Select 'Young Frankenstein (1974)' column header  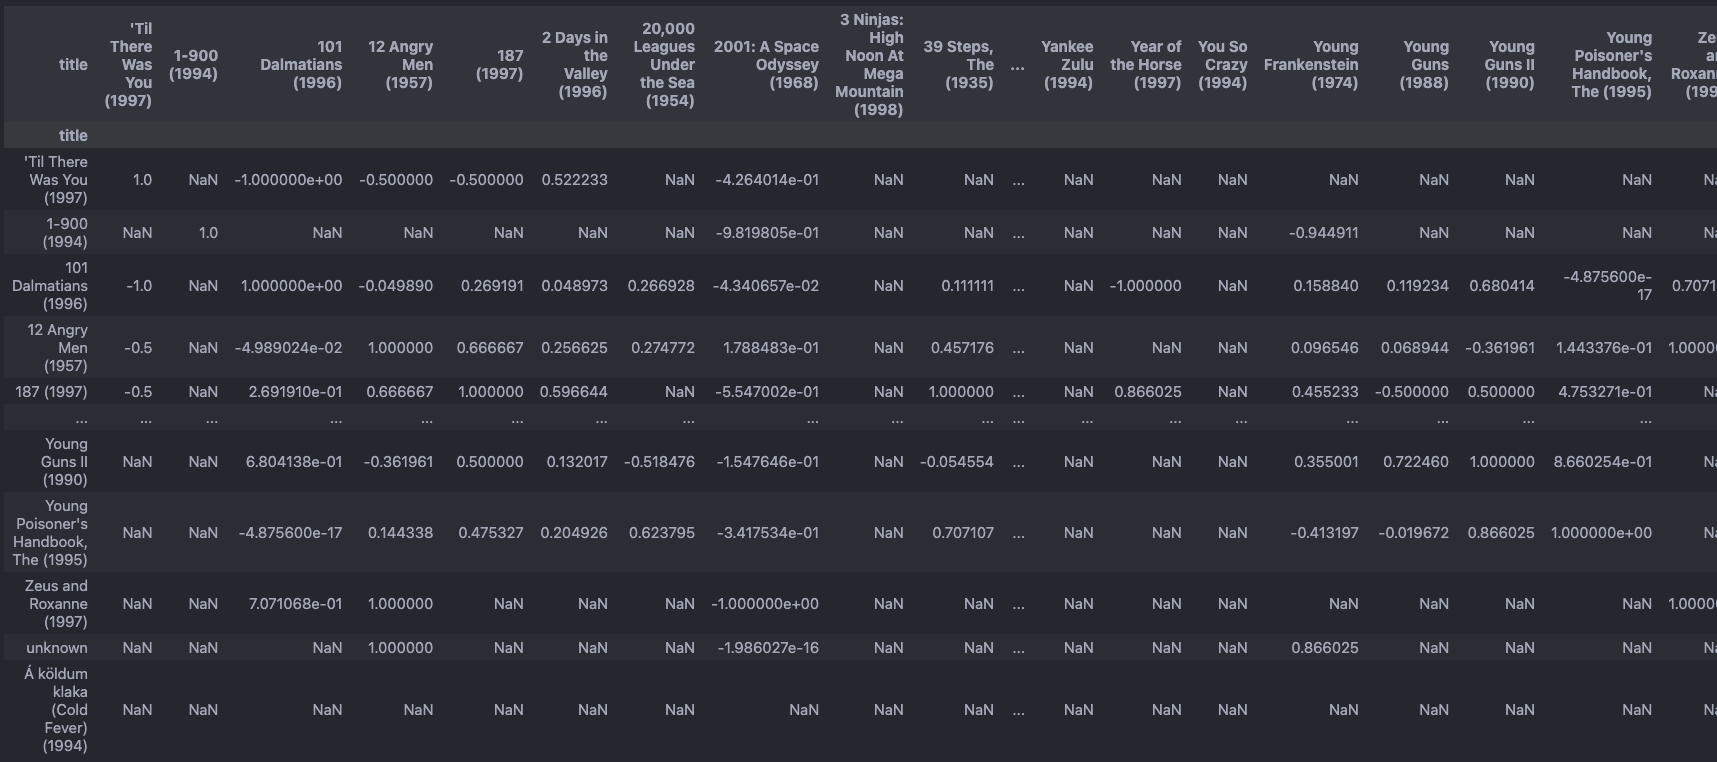coord(1311,65)
